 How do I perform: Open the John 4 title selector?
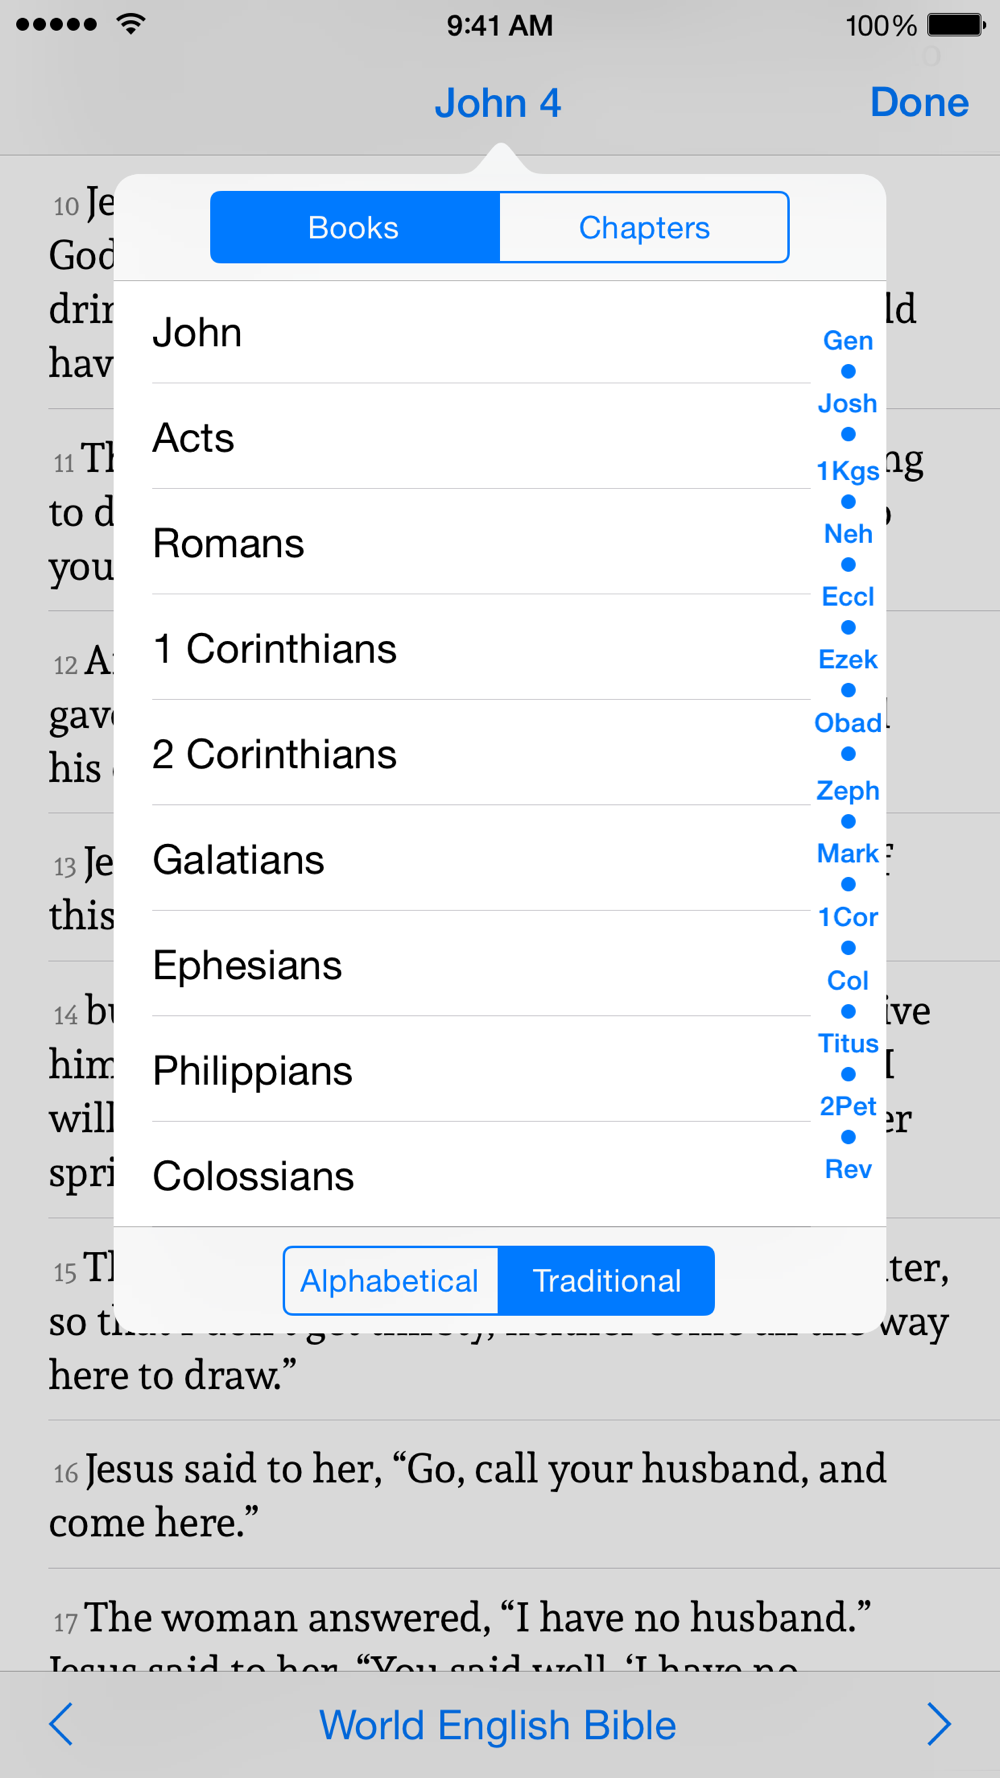(497, 103)
